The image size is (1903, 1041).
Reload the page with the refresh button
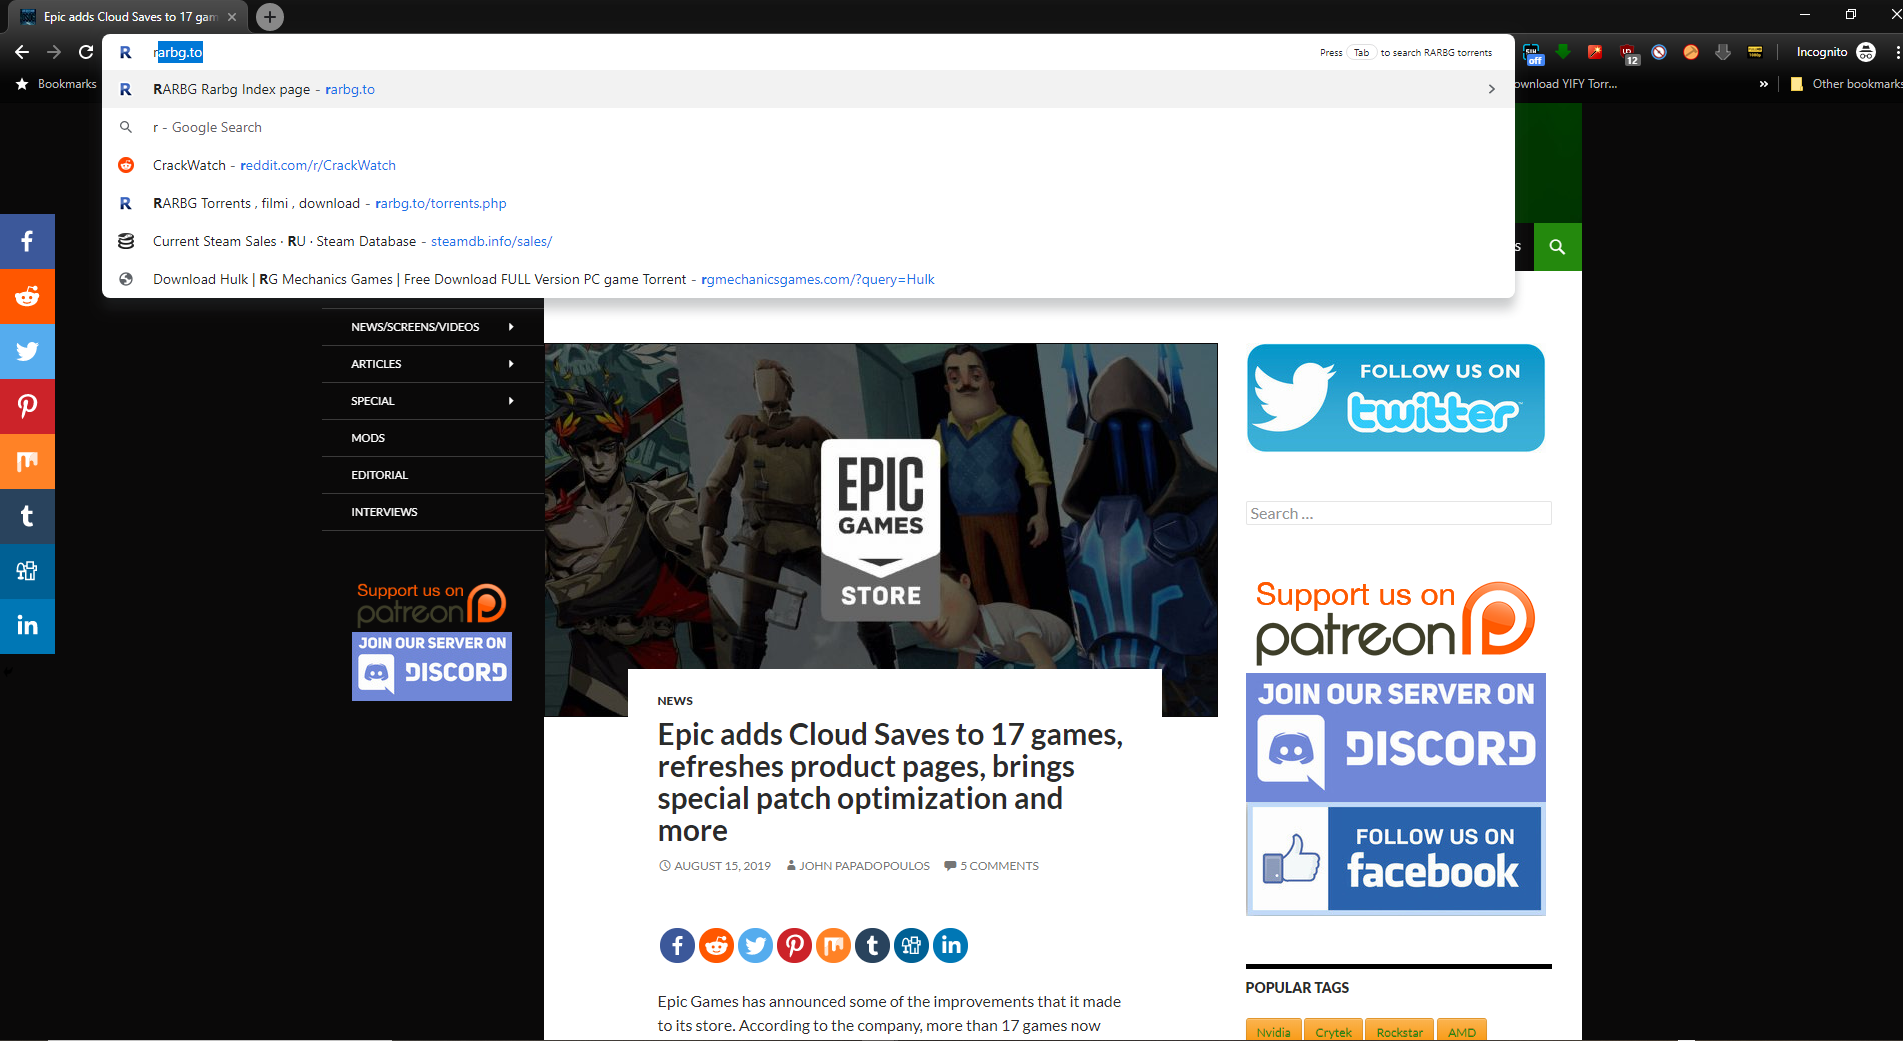pyautogui.click(x=86, y=52)
